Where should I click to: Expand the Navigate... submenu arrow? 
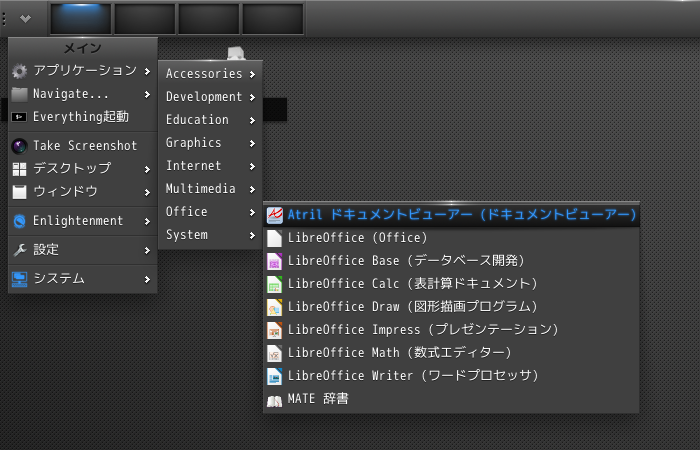pyautogui.click(x=147, y=95)
